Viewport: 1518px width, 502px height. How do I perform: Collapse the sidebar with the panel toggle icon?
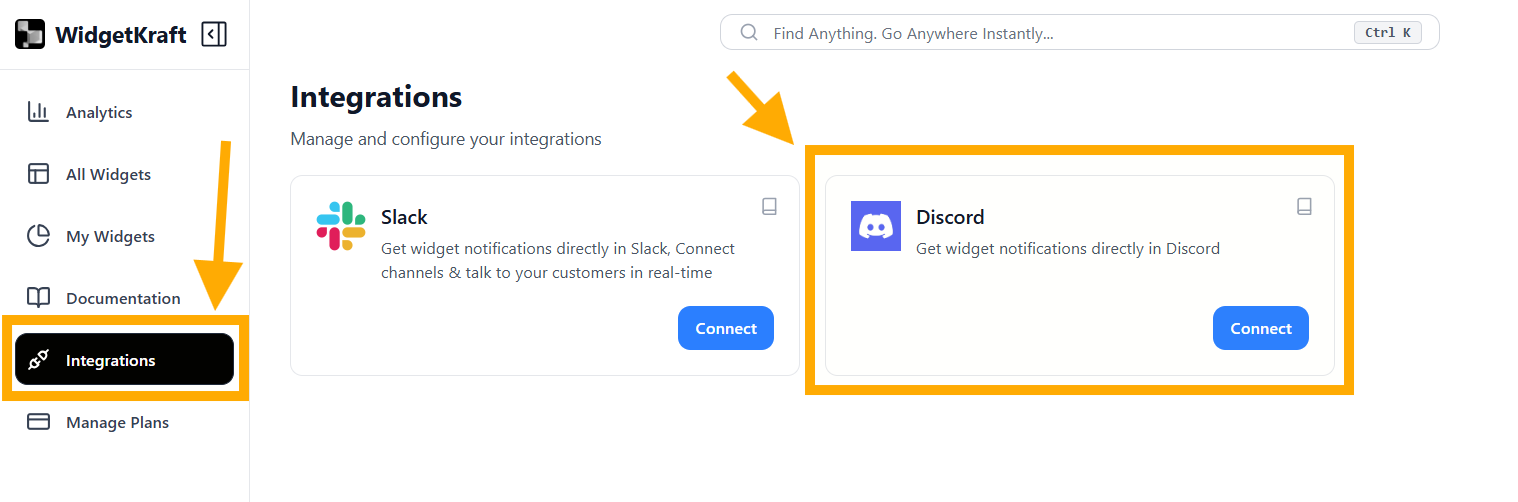click(213, 35)
